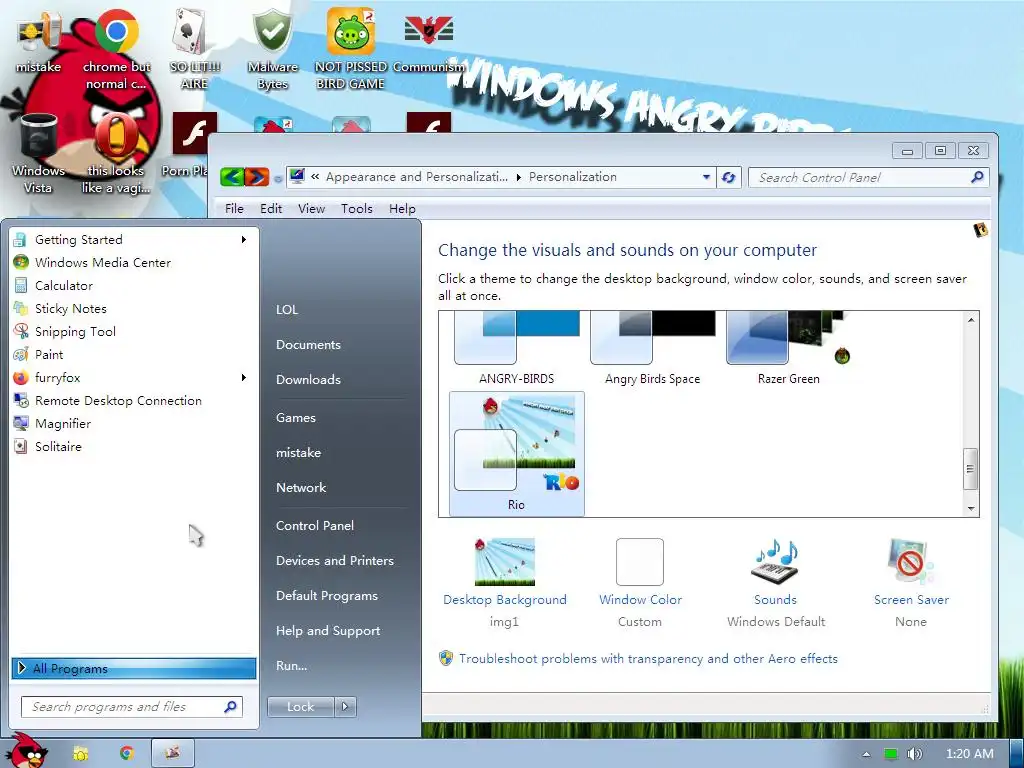Click the refresh button beside address bar
The height and width of the screenshot is (768, 1024).
pyautogui.click(x=729, y=177)
